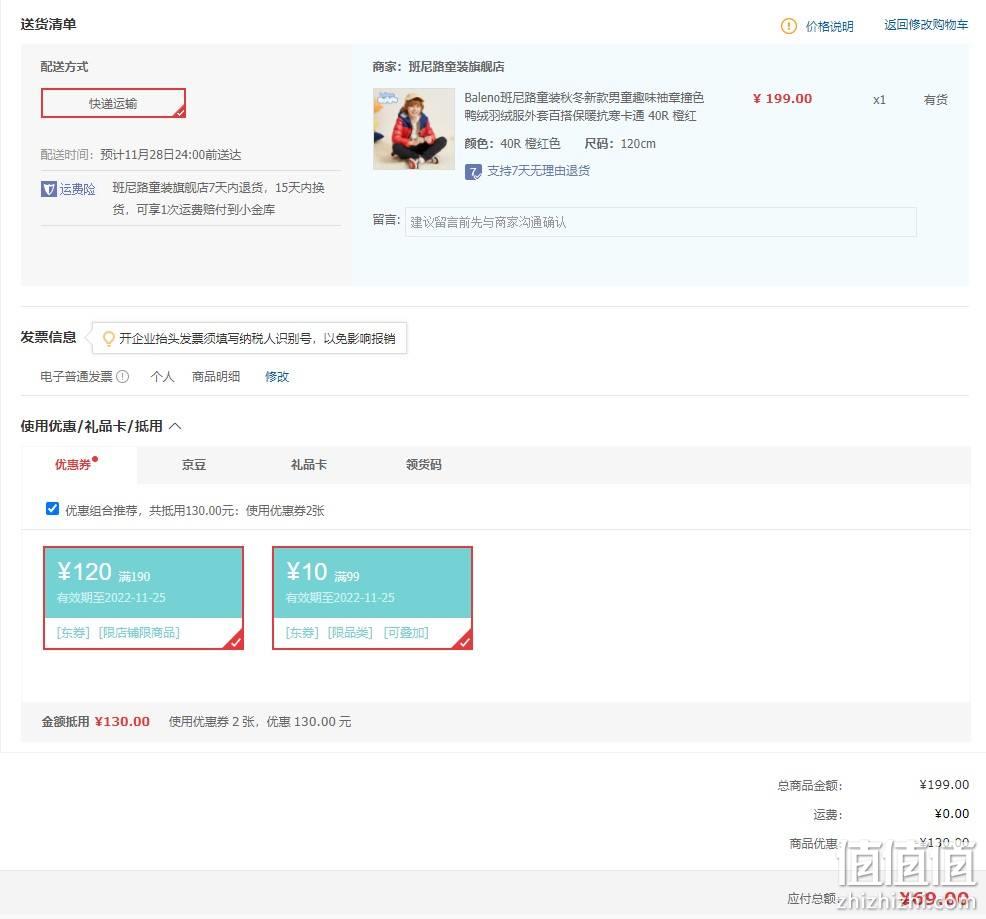This screenshot has height=919, width=986.
Task: Uncheck the 优惠组合推荐 checkbox
Action: point(52,508)
